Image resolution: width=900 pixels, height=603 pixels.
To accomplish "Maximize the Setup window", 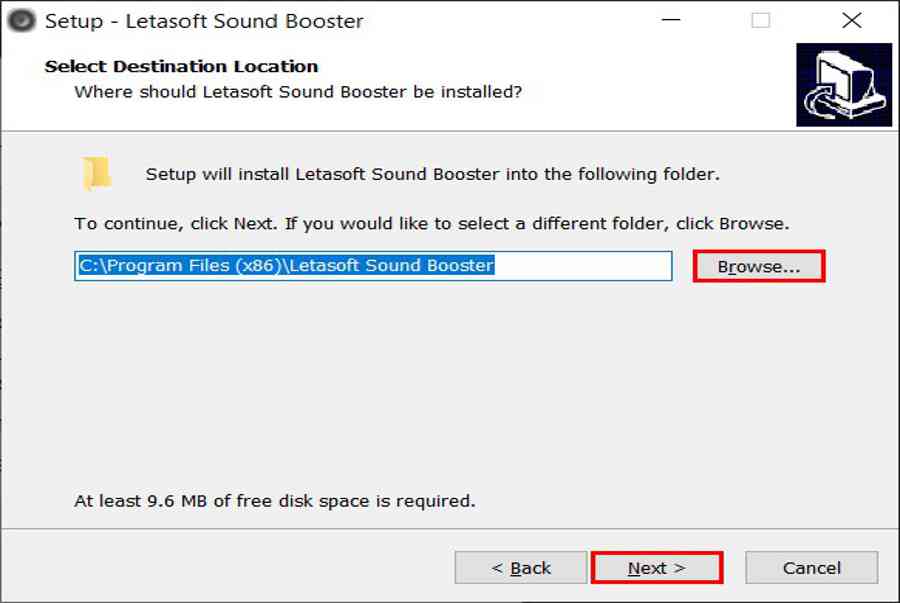I will tap(761, 20).
